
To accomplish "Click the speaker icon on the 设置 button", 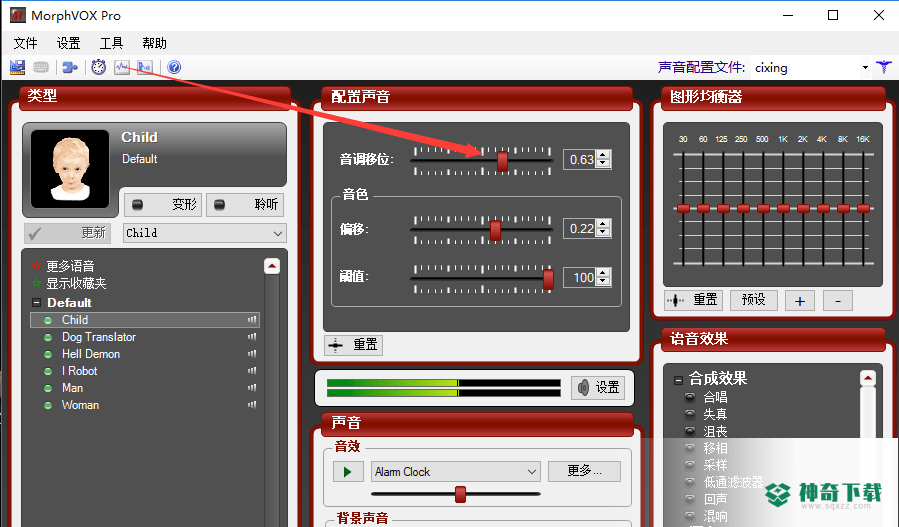I will 583,388.
